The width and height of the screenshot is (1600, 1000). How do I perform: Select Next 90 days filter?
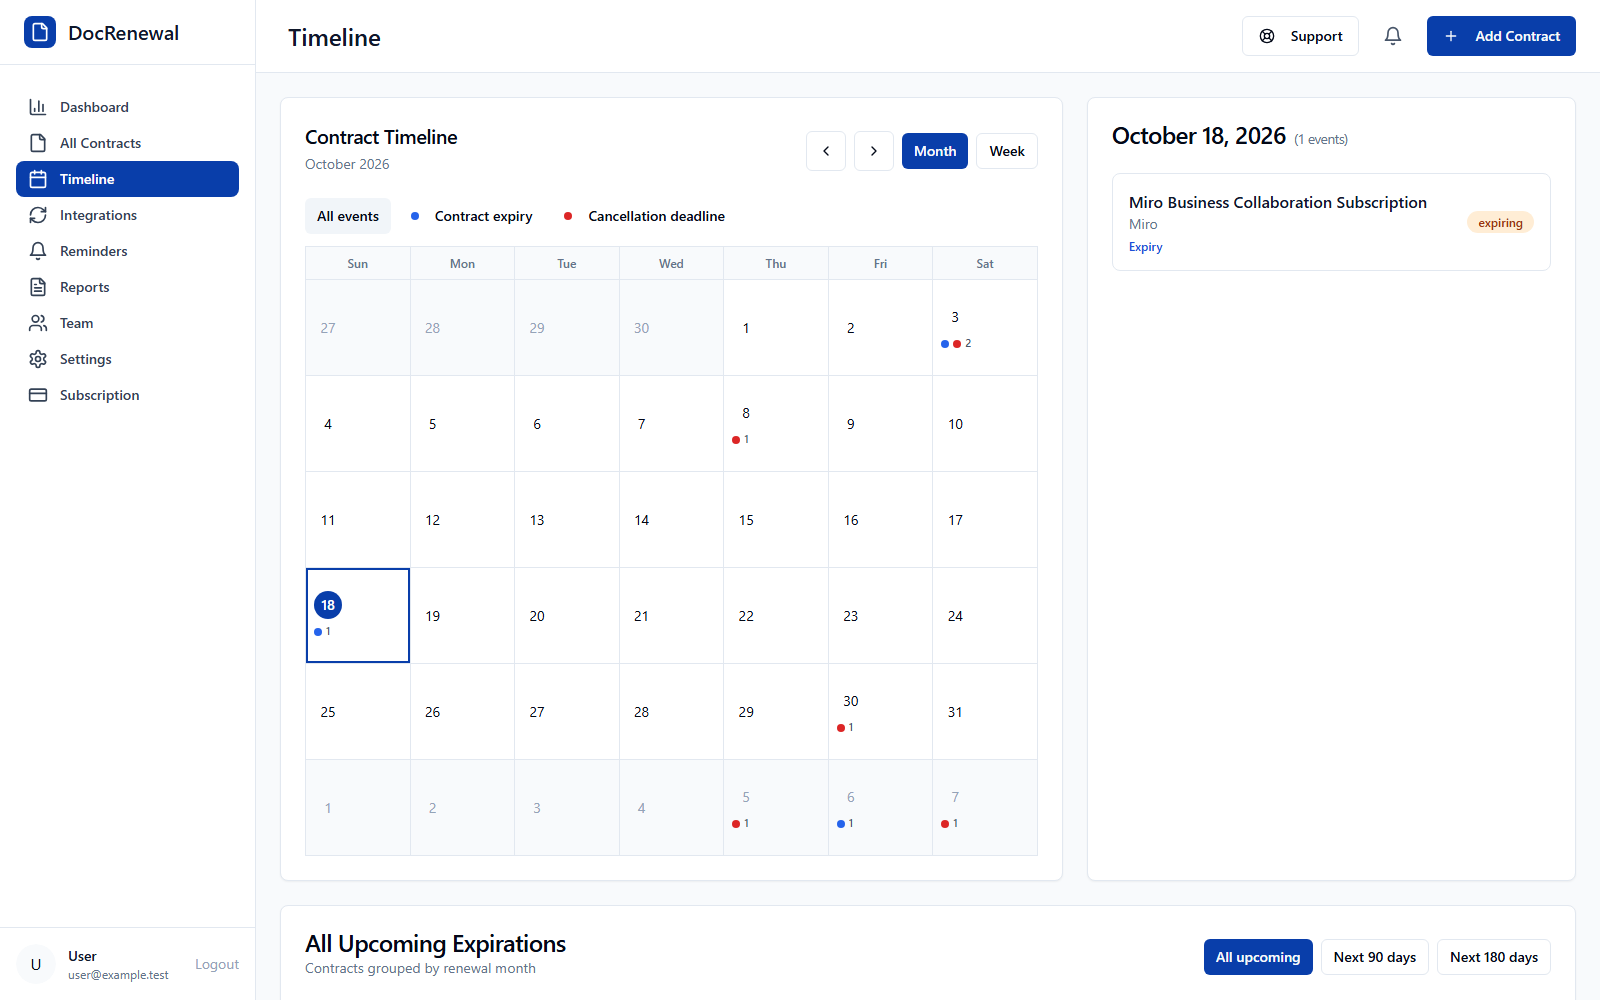click(1375, 957)
